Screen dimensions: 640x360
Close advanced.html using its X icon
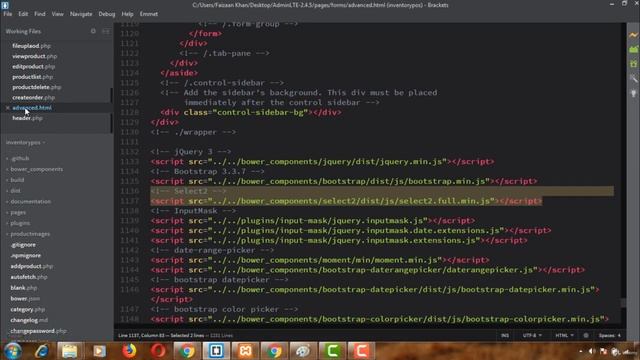click(7, 108)
